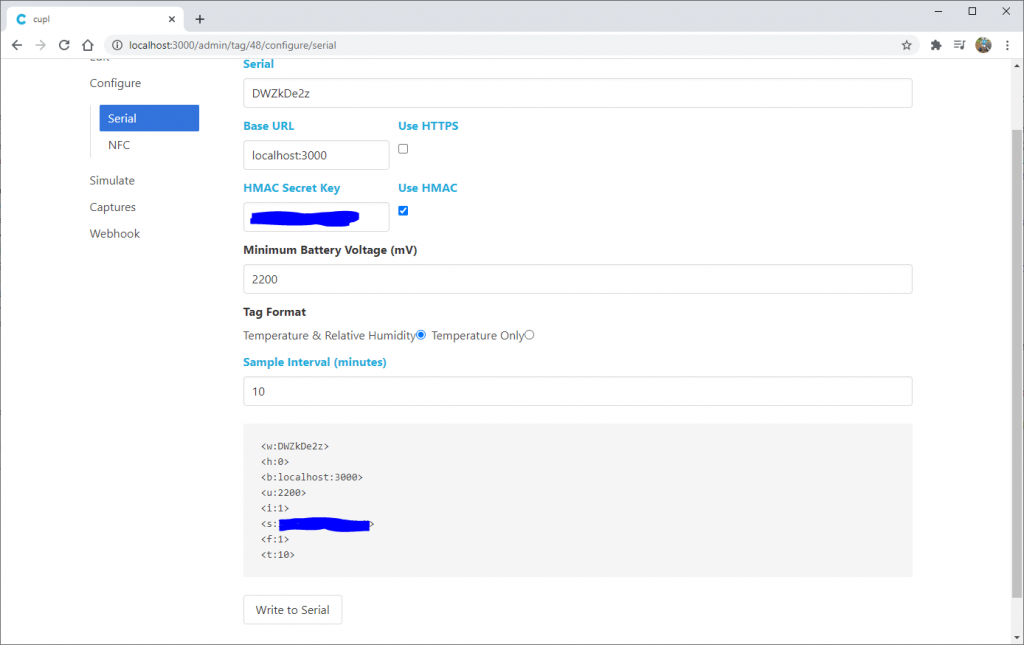
Task: Bookmark this page with the star
Action: 906,45
